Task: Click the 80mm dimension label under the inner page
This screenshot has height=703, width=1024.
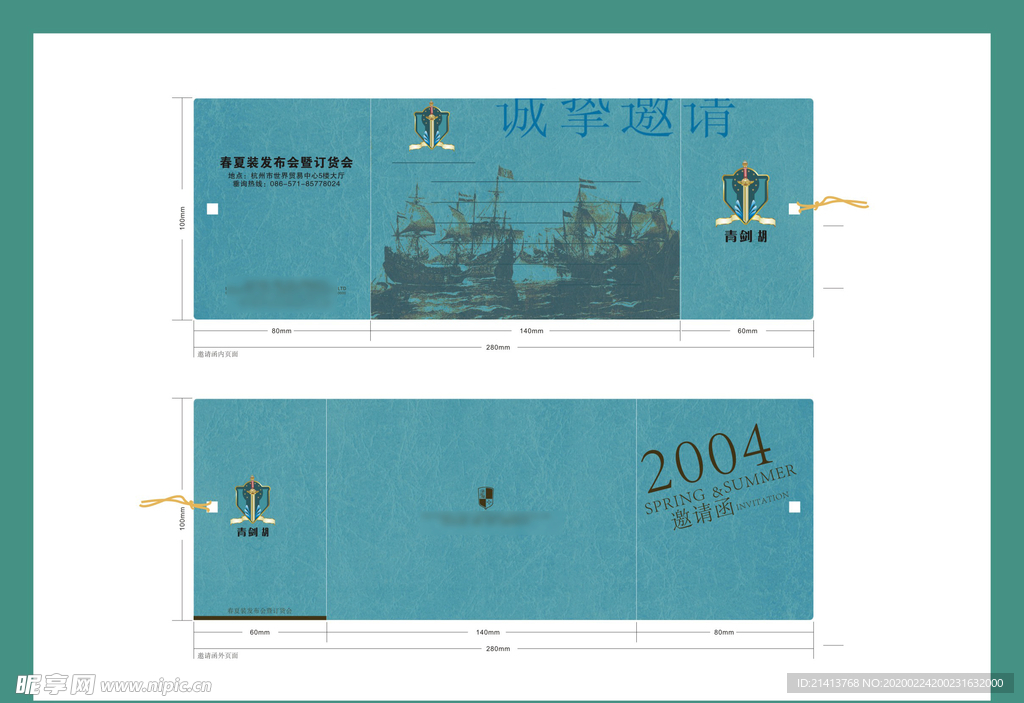Action: [x=281, y=331]
